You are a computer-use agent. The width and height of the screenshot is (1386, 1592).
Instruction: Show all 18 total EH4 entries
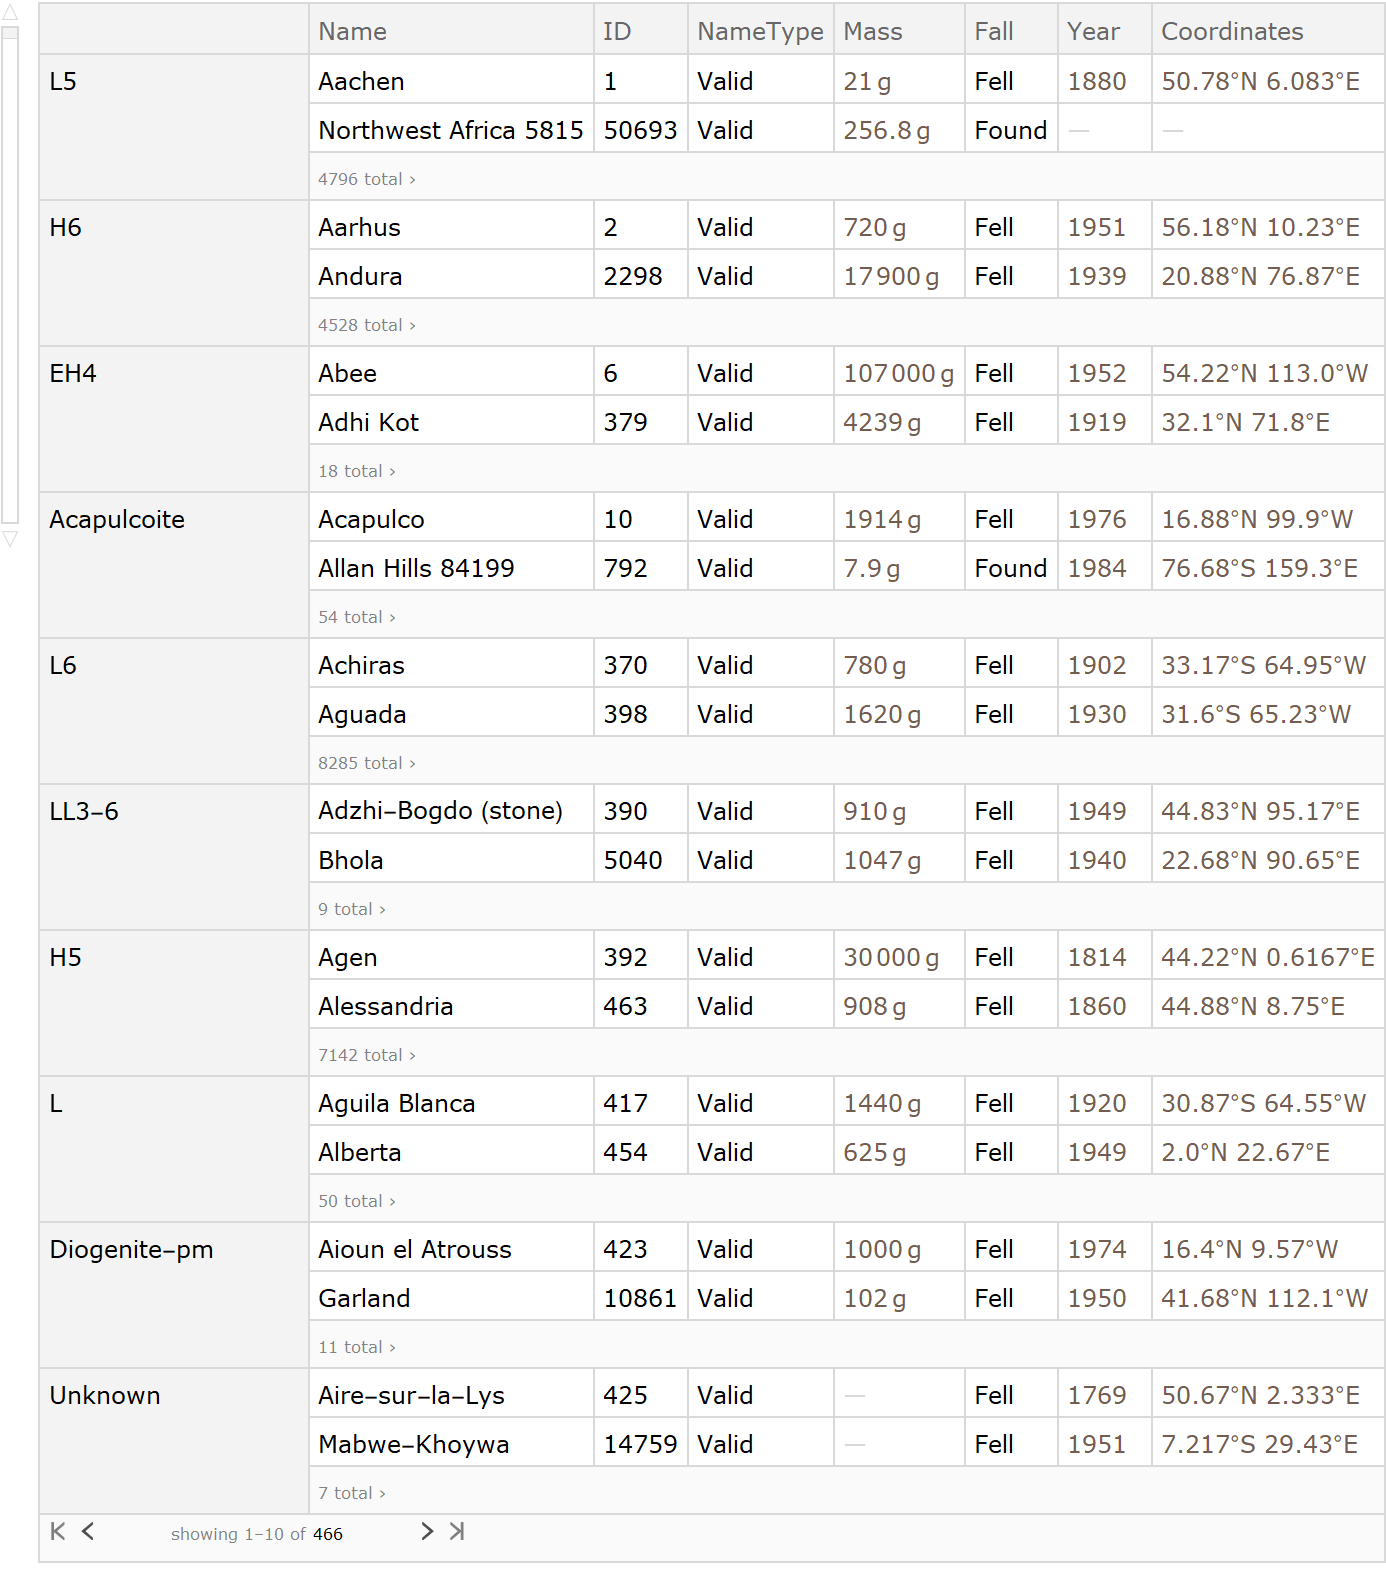pyautogui.click(x=356, y=471)
